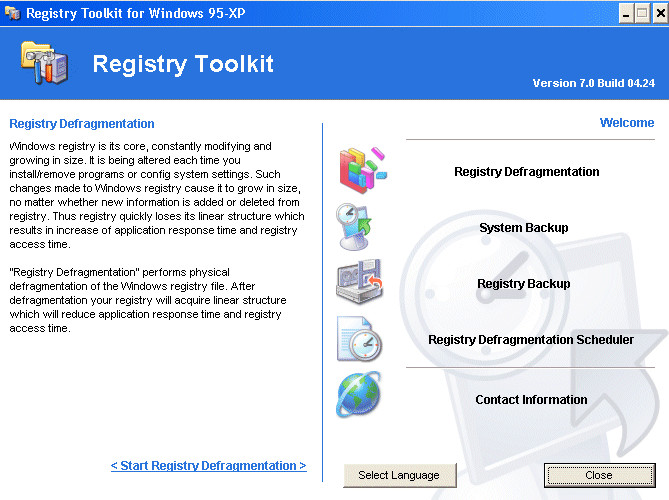The width and height of the screenshot is (669, 500).
Task: Click the title bar application icon
Action: (x=12, y=13)
